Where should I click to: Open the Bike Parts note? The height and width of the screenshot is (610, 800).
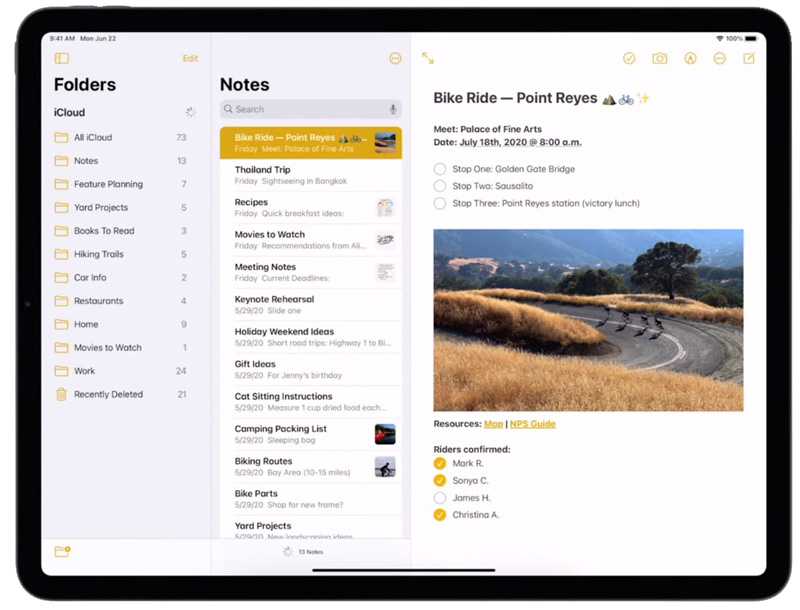pos(311,499)
